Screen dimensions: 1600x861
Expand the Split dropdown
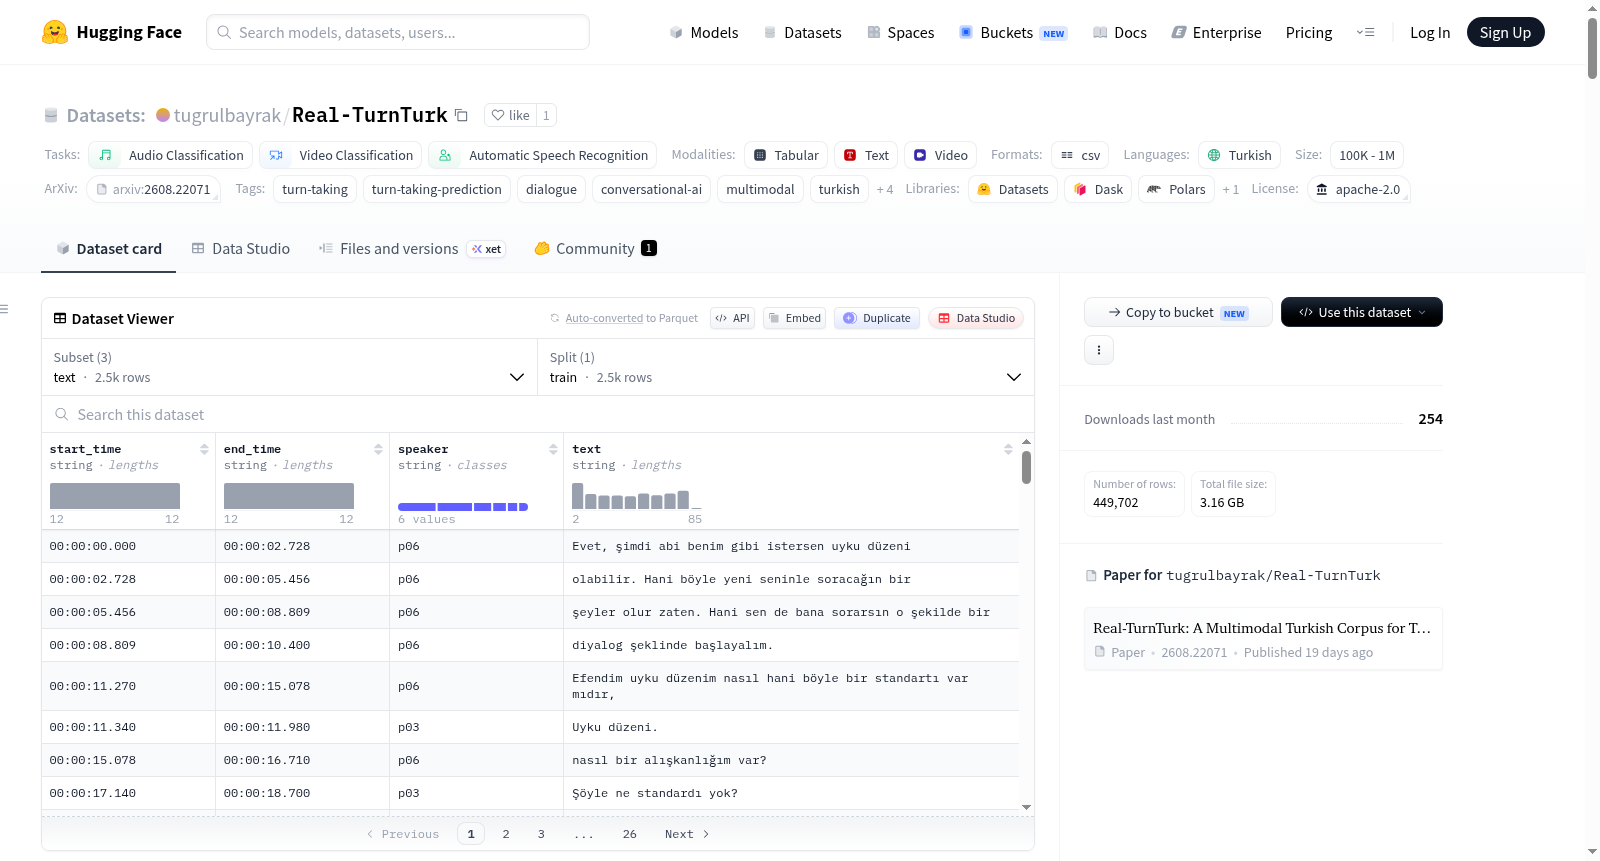(x=786, y=367)
